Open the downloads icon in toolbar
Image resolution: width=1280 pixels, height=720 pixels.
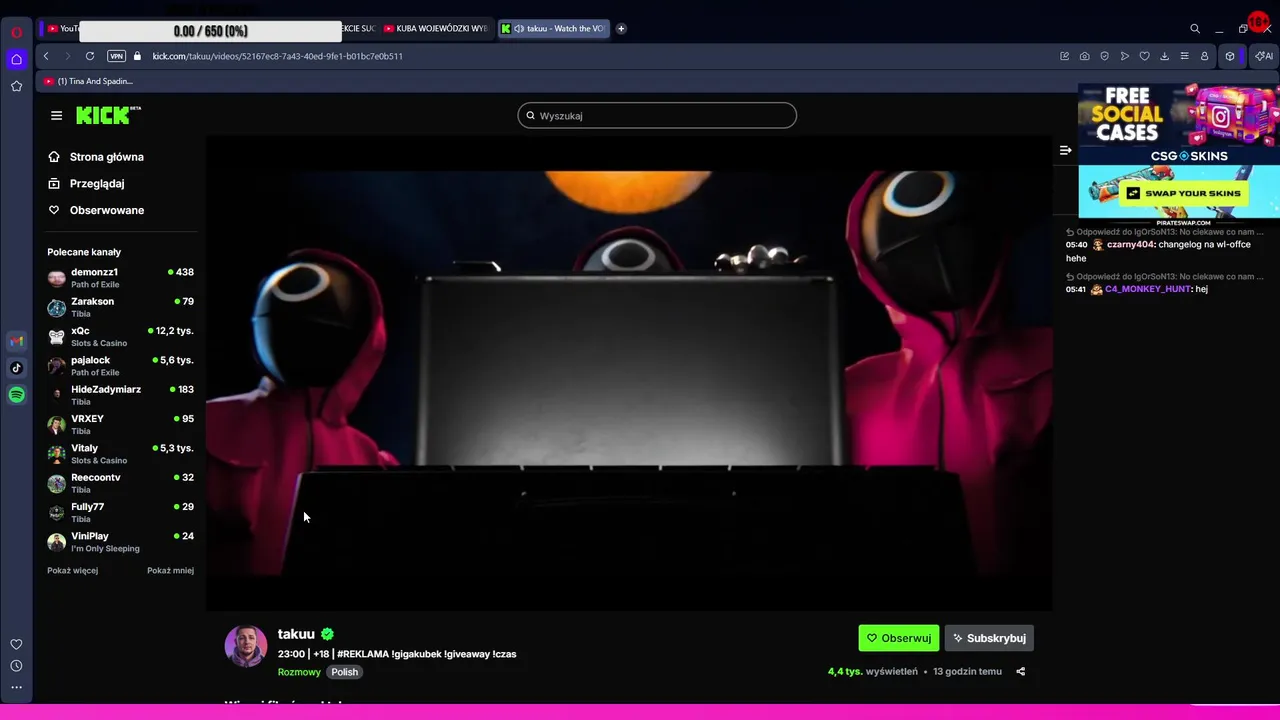[1164, 56]
